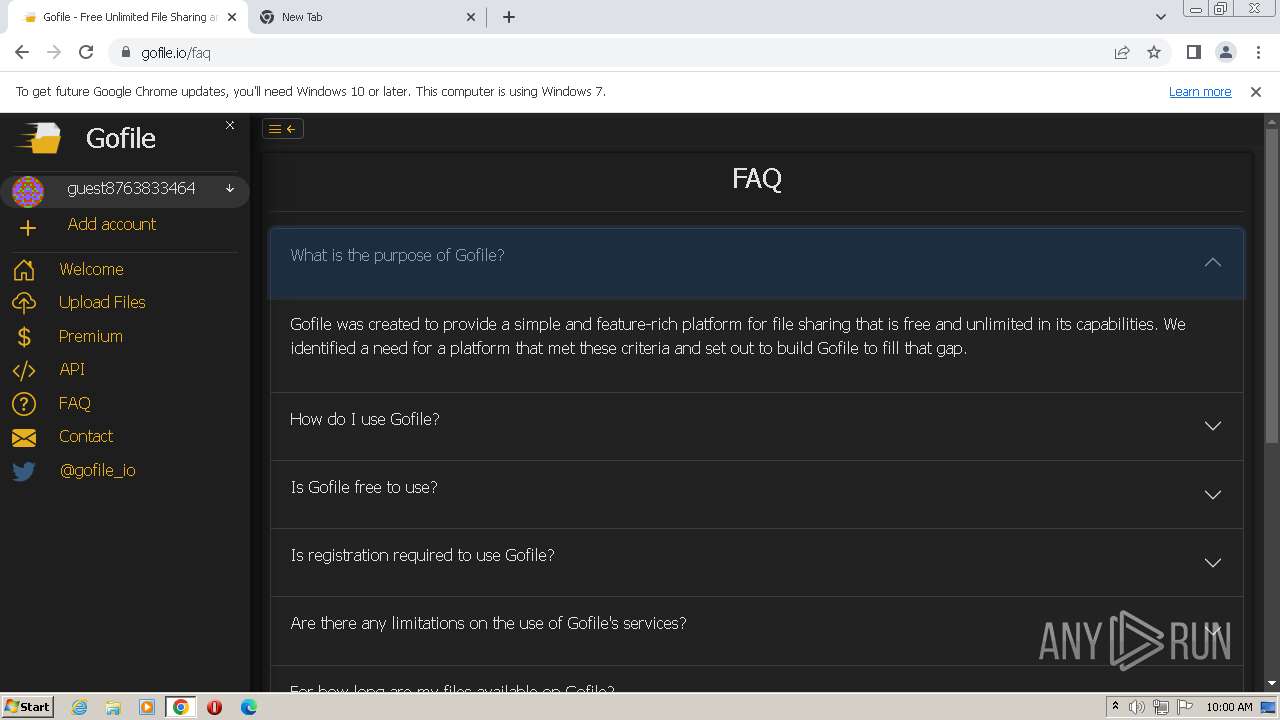The image size is (1280, 720).
Task: Click the Upload Files cloud icon
Action: tap(24, 303)
